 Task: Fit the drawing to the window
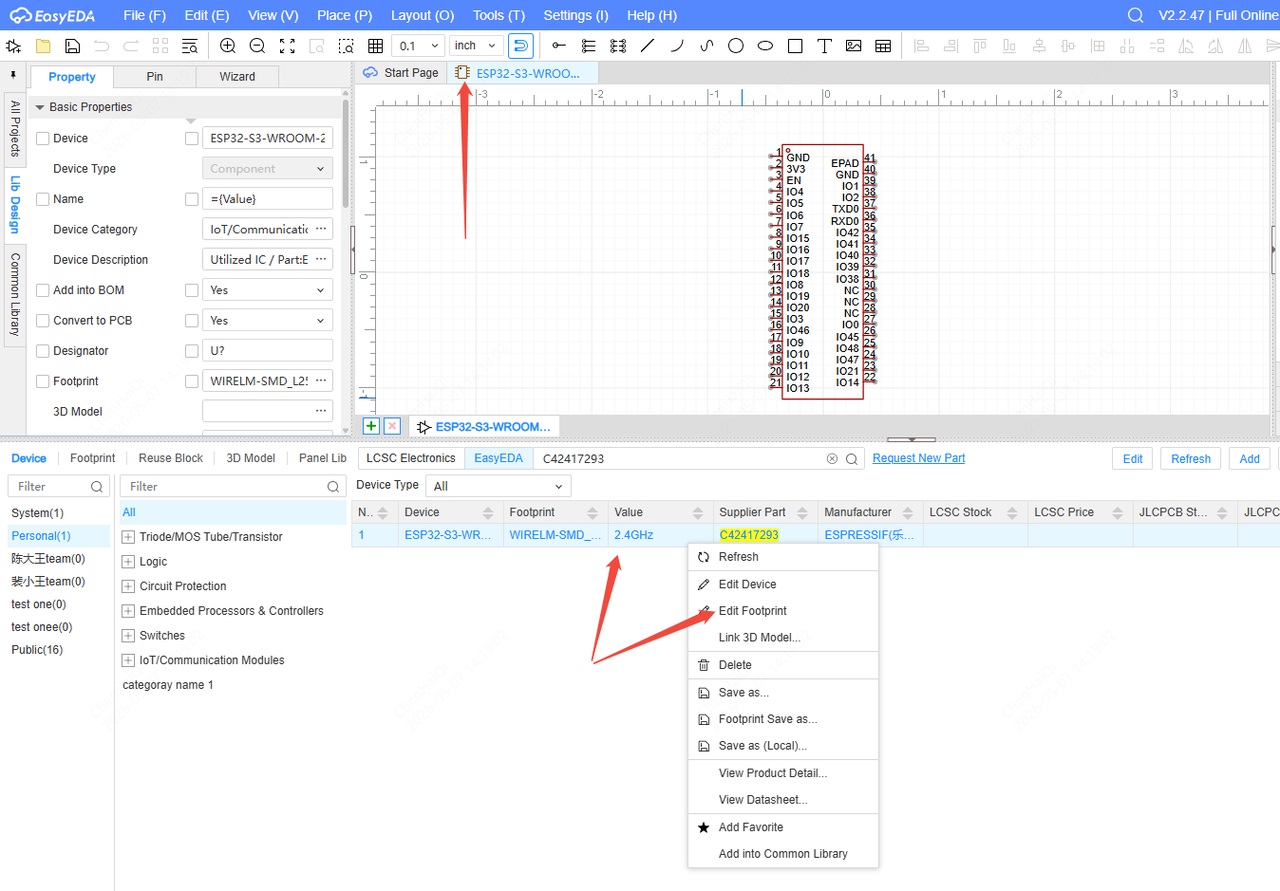pyautogui.click(x=287, y=46)
